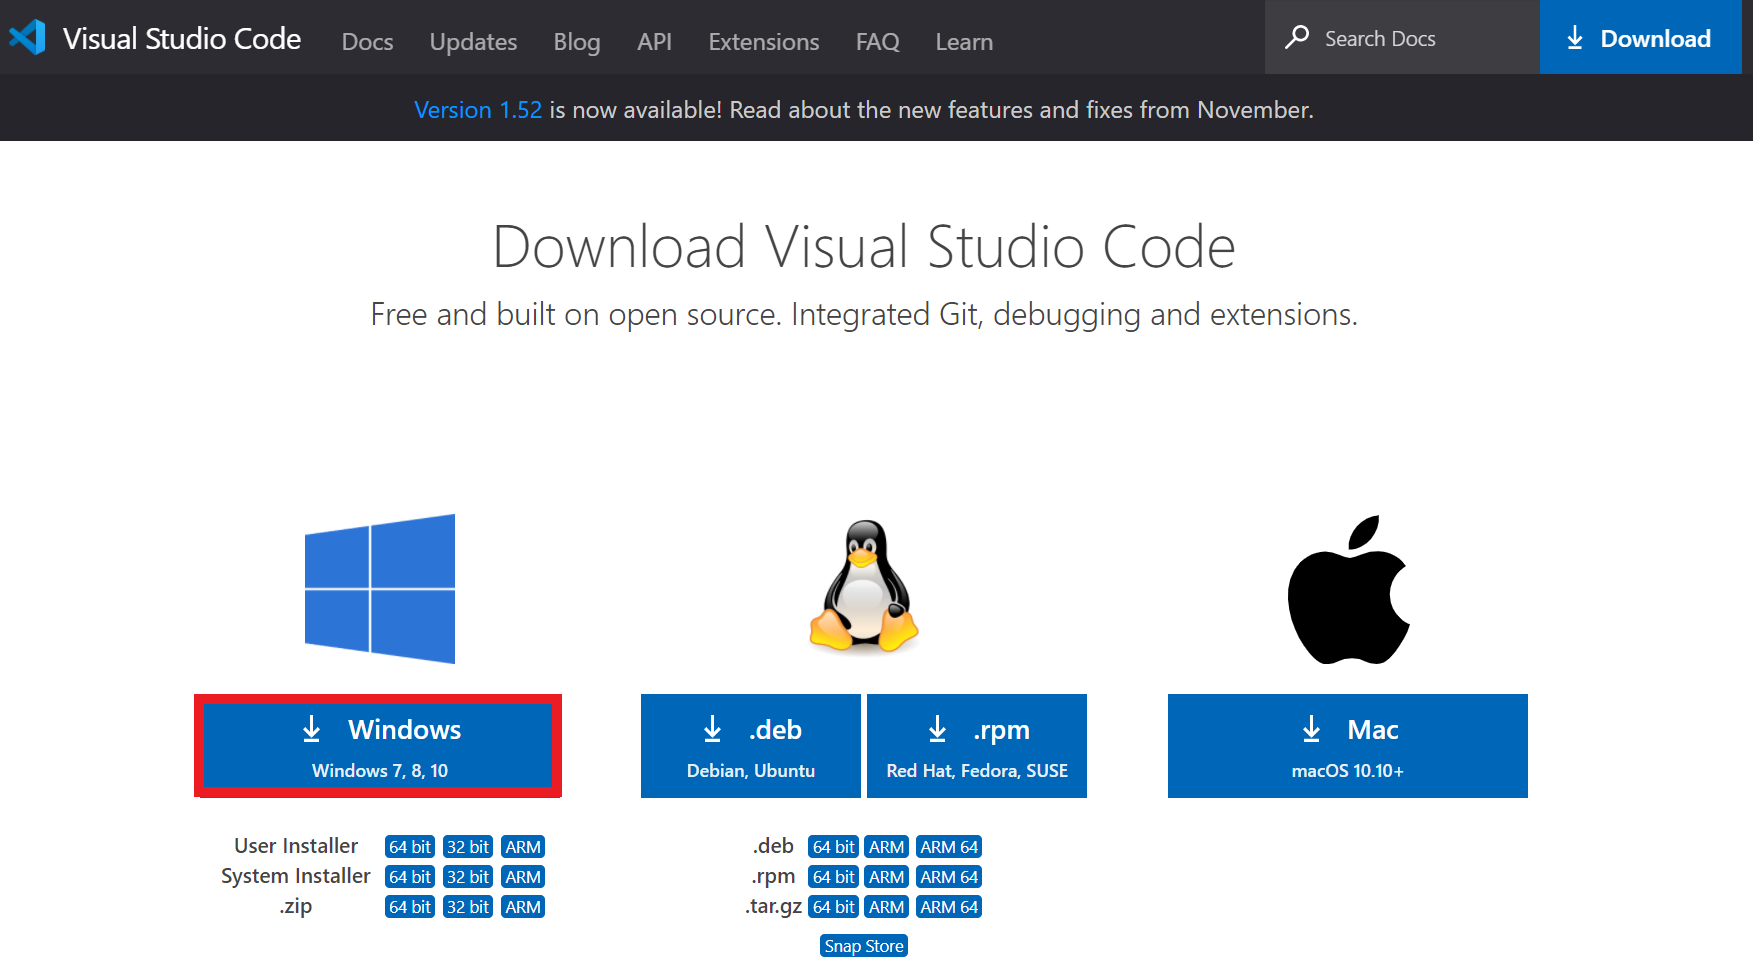Click the Apple logo image
This screenshot has height=974, width=1753.
pyautogui.click(x=1348, y=590)
